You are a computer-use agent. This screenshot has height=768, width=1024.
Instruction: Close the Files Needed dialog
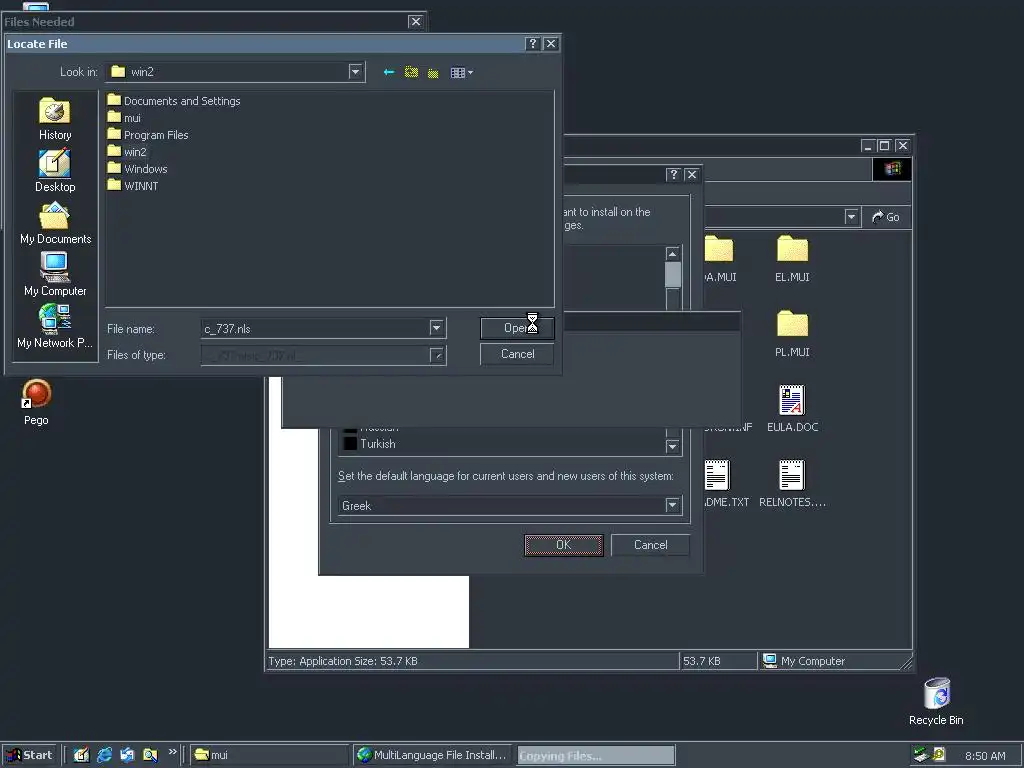click(415, 22)
